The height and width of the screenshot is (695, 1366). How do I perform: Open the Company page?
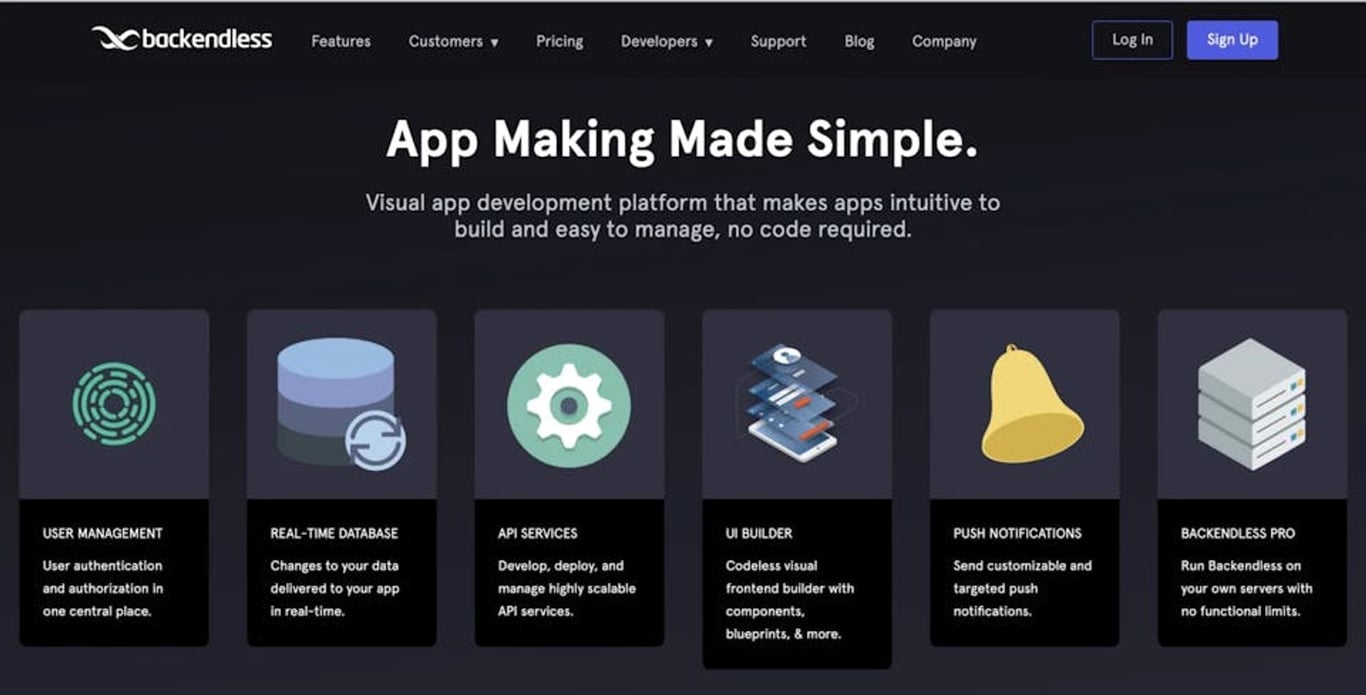(944, 41)
